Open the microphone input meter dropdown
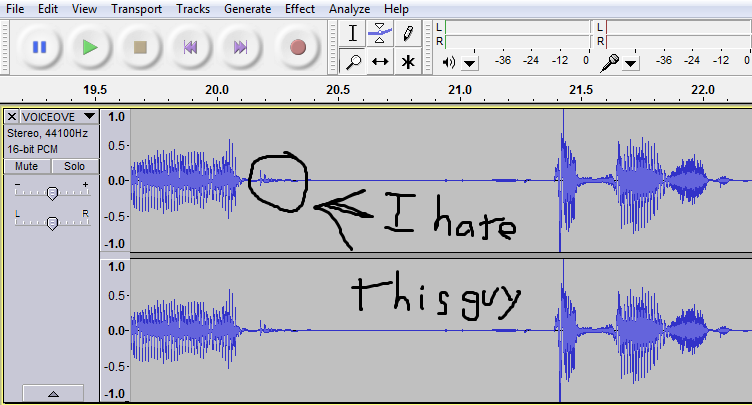This screenshot has width=752, height=405. [x=631, y=63]
